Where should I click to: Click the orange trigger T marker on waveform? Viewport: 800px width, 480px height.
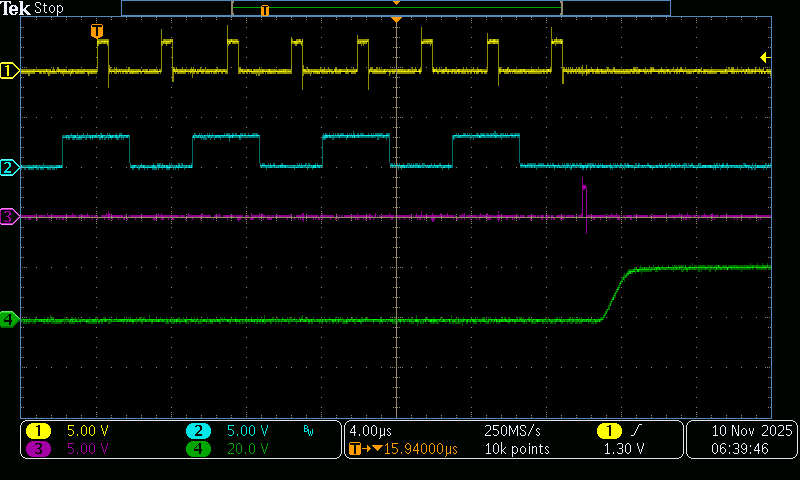tap(97, 32)
